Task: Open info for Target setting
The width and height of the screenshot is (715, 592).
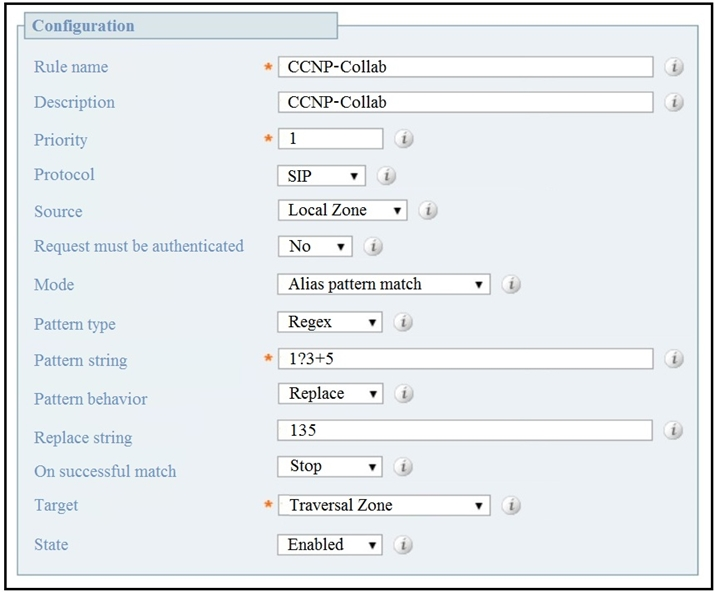Action: click(510, 505)
